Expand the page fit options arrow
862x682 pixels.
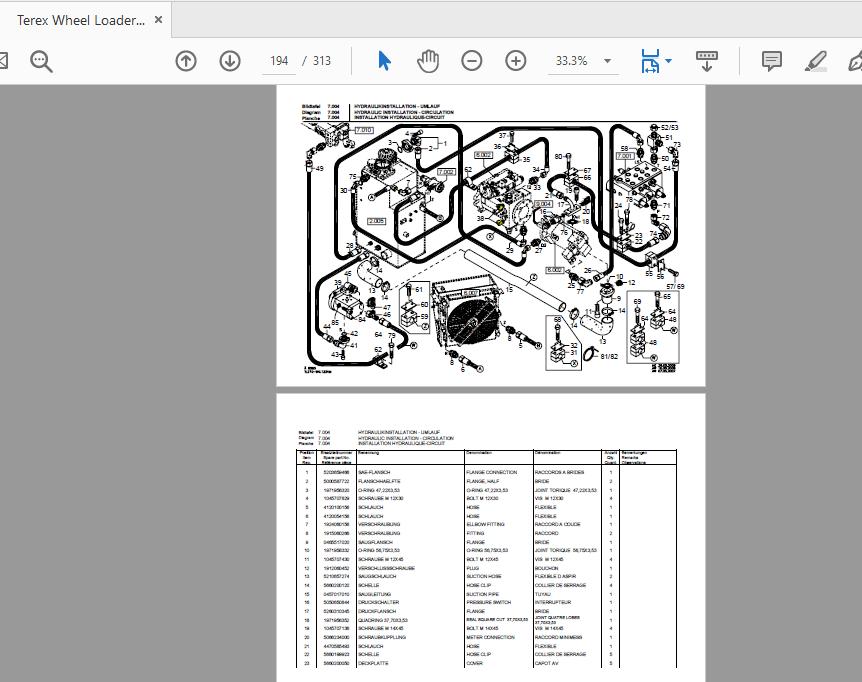[669, 61]
